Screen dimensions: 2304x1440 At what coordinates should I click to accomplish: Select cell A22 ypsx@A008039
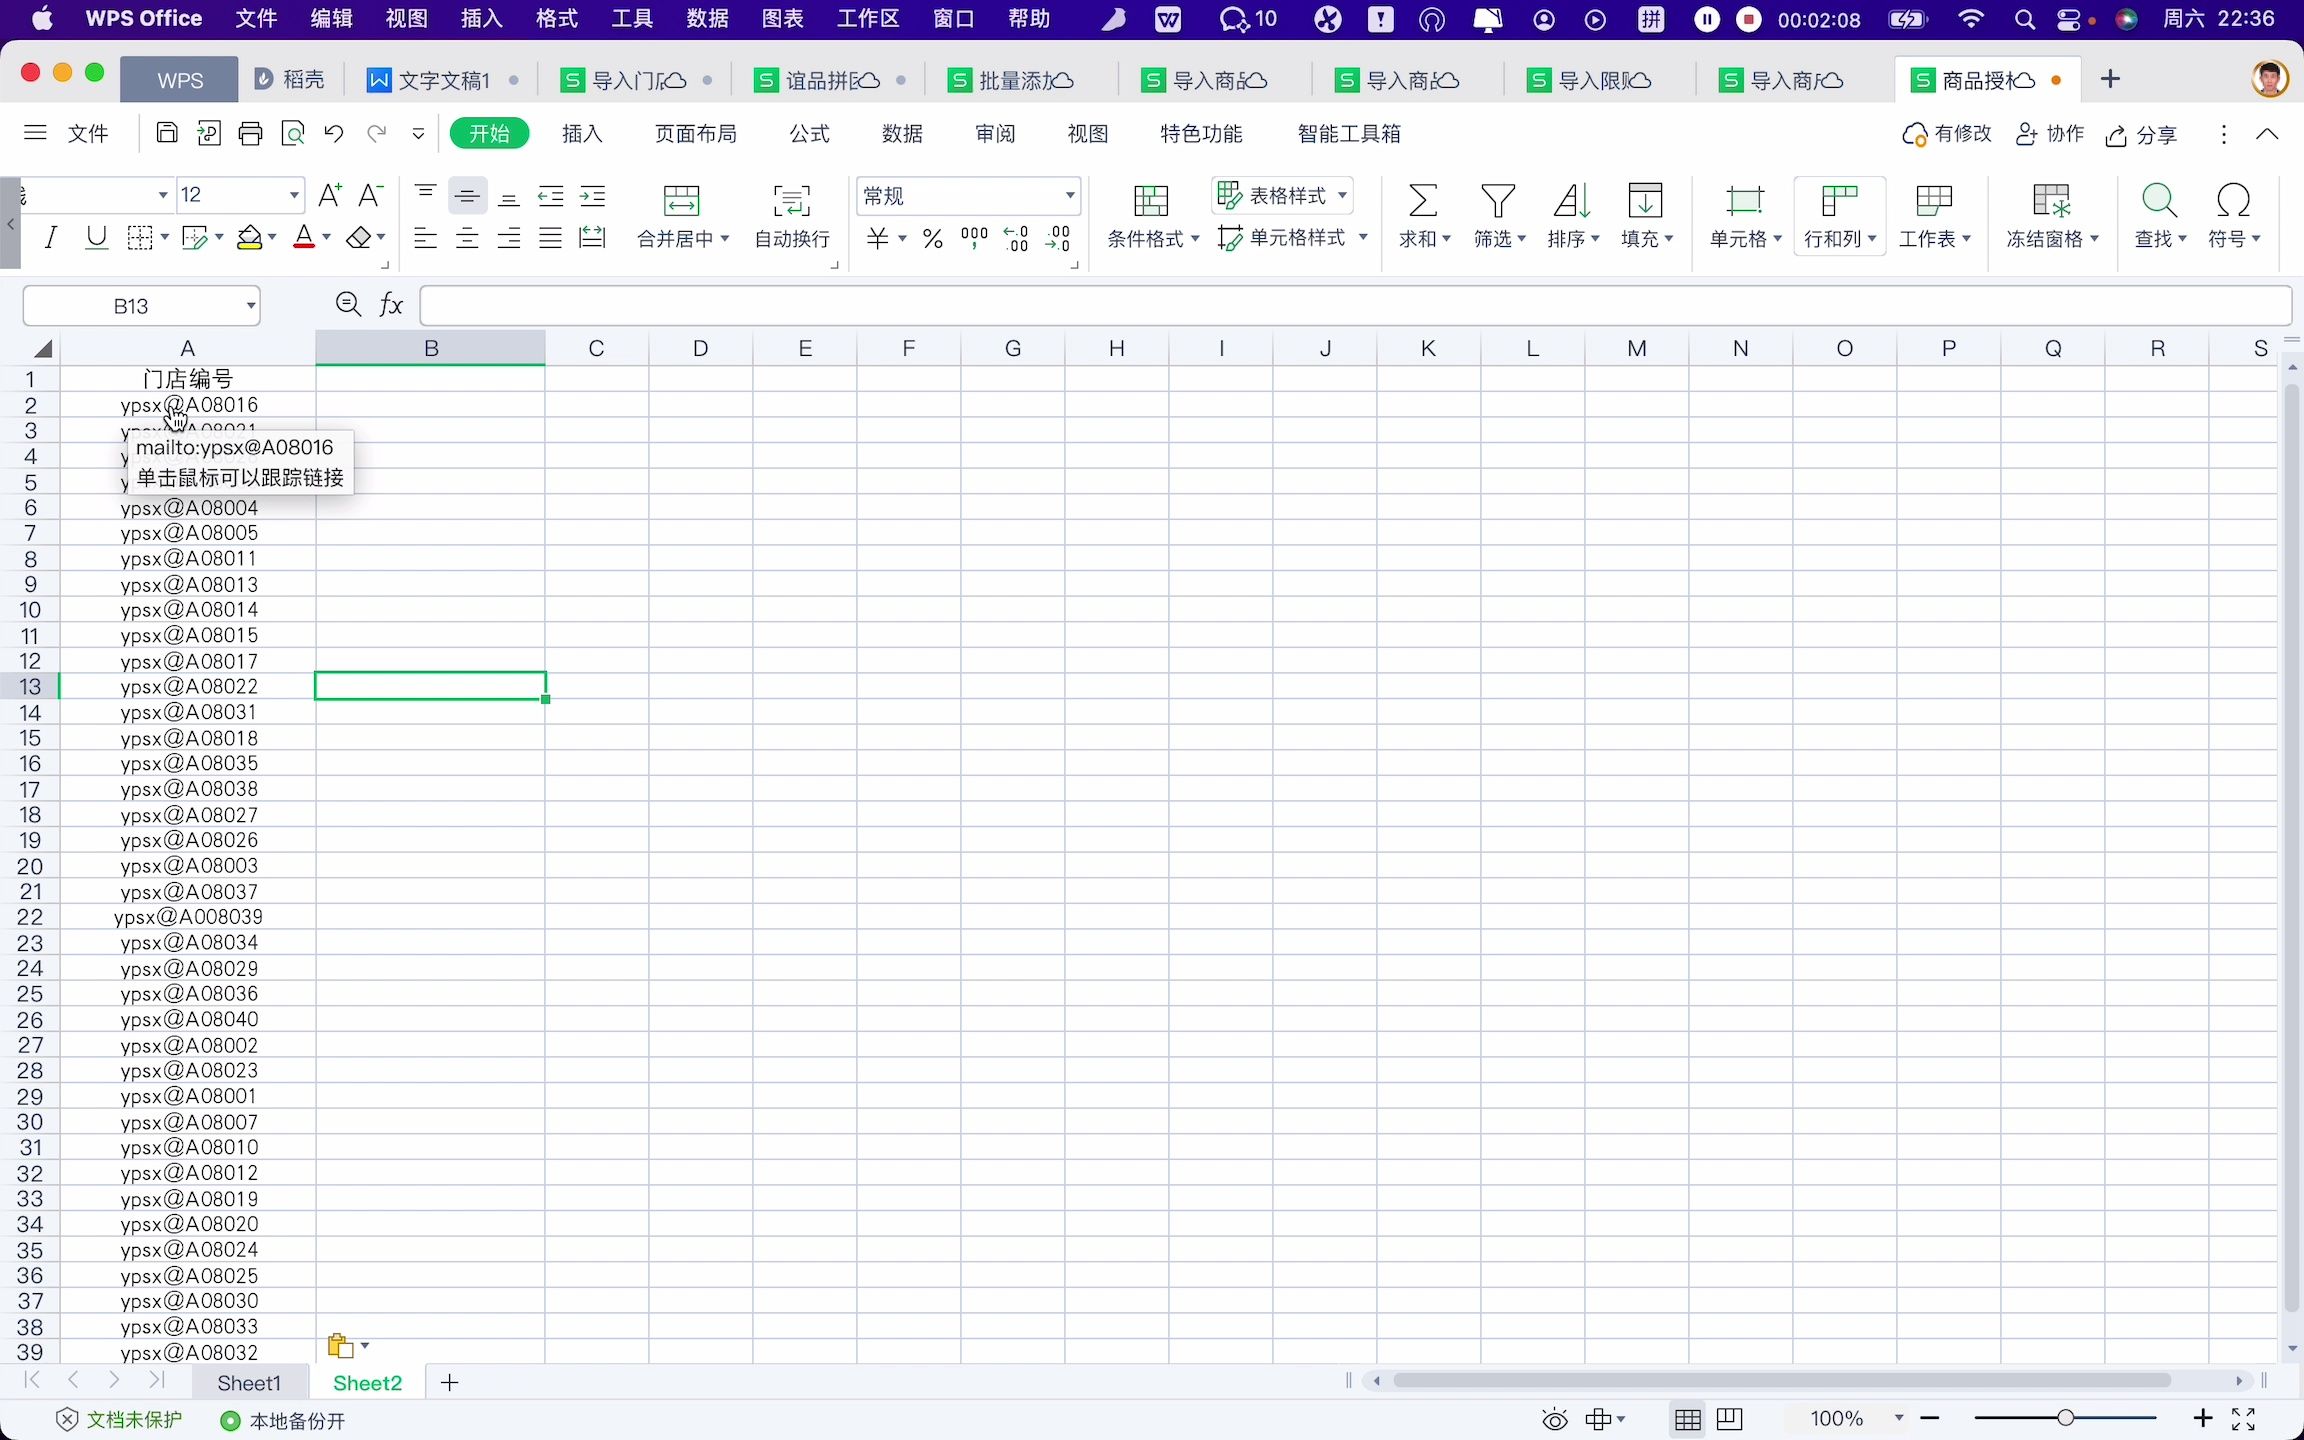pyautogui.click(x=188, y=917)
